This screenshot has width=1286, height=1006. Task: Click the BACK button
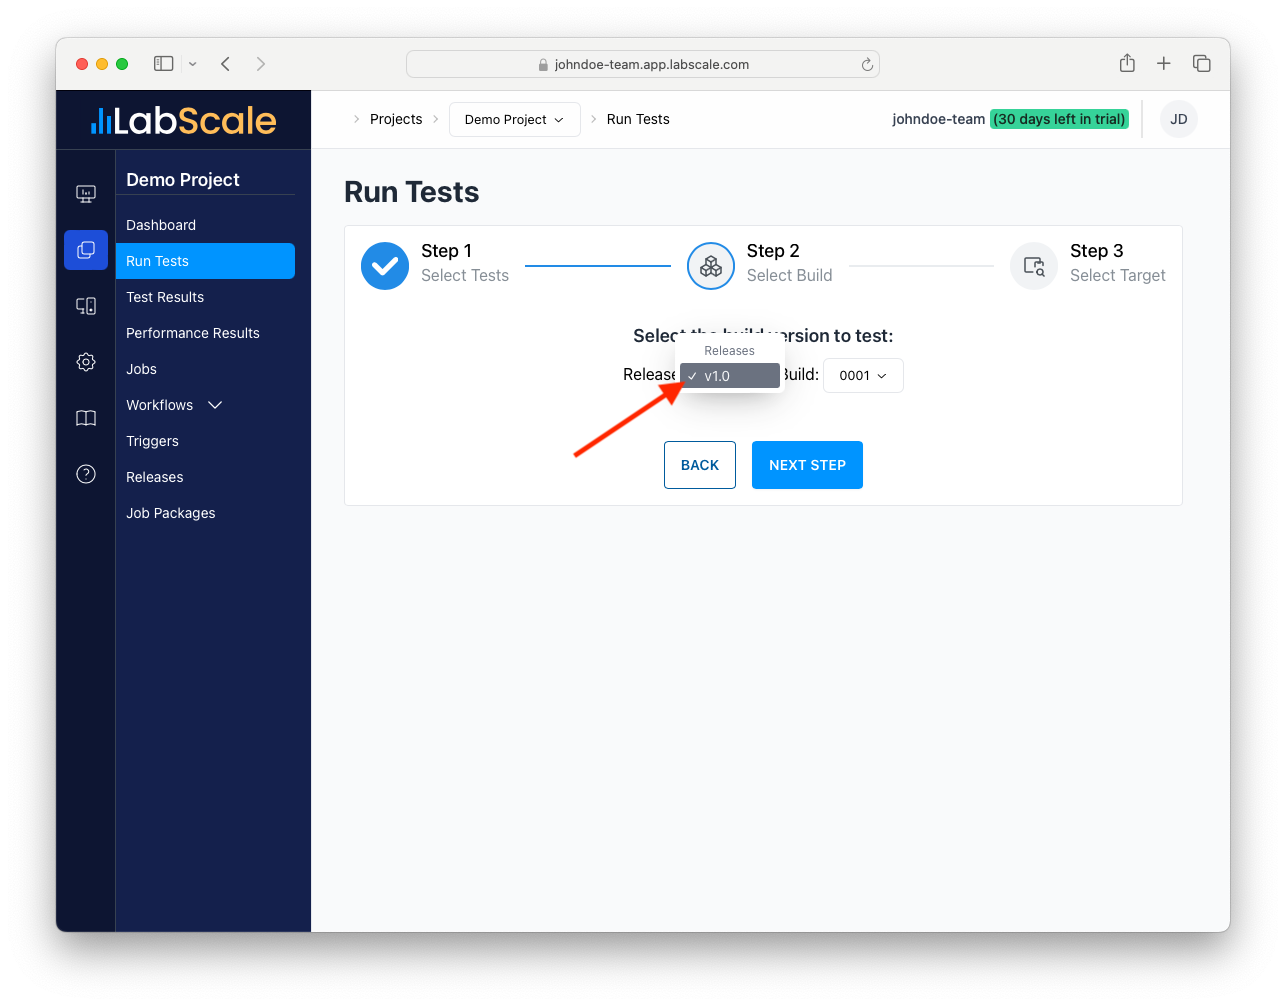pyautogui.click(x=700, y=465)
